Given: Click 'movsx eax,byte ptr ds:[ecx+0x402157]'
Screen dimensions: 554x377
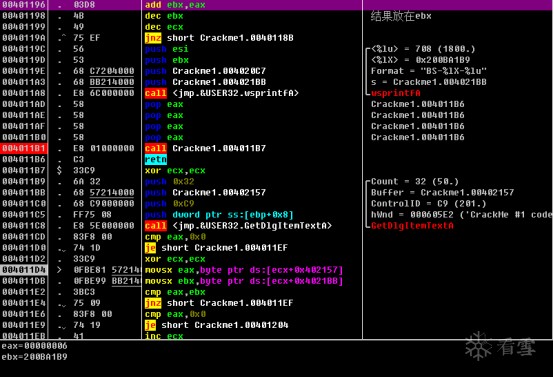Looking at the screenshot, I should (244, 270).
